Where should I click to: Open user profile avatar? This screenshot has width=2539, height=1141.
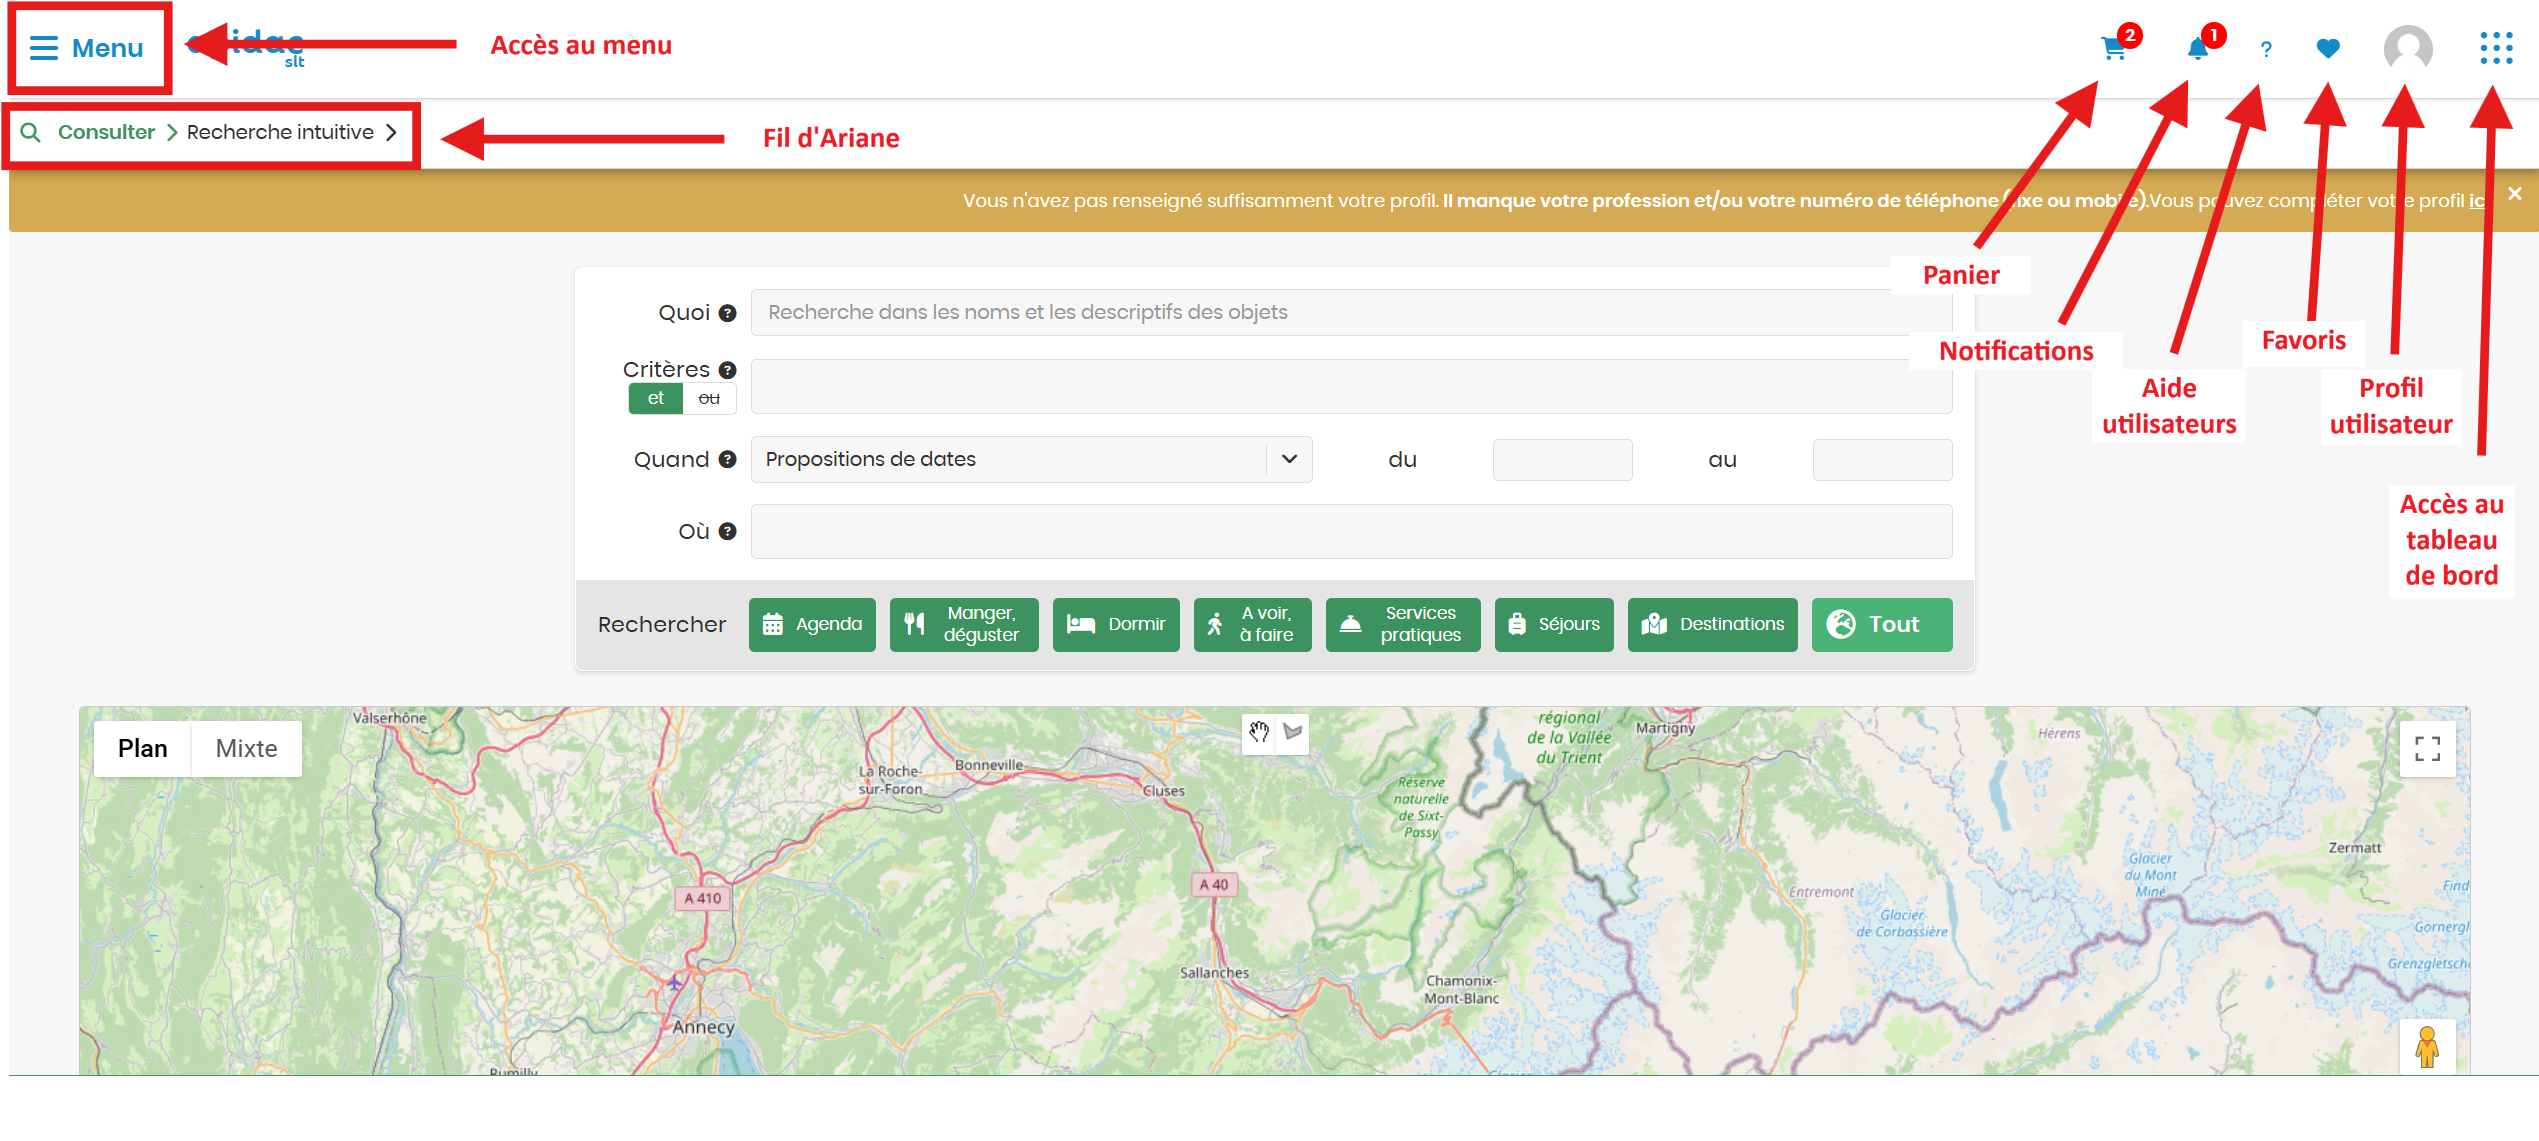point(2408,48)
